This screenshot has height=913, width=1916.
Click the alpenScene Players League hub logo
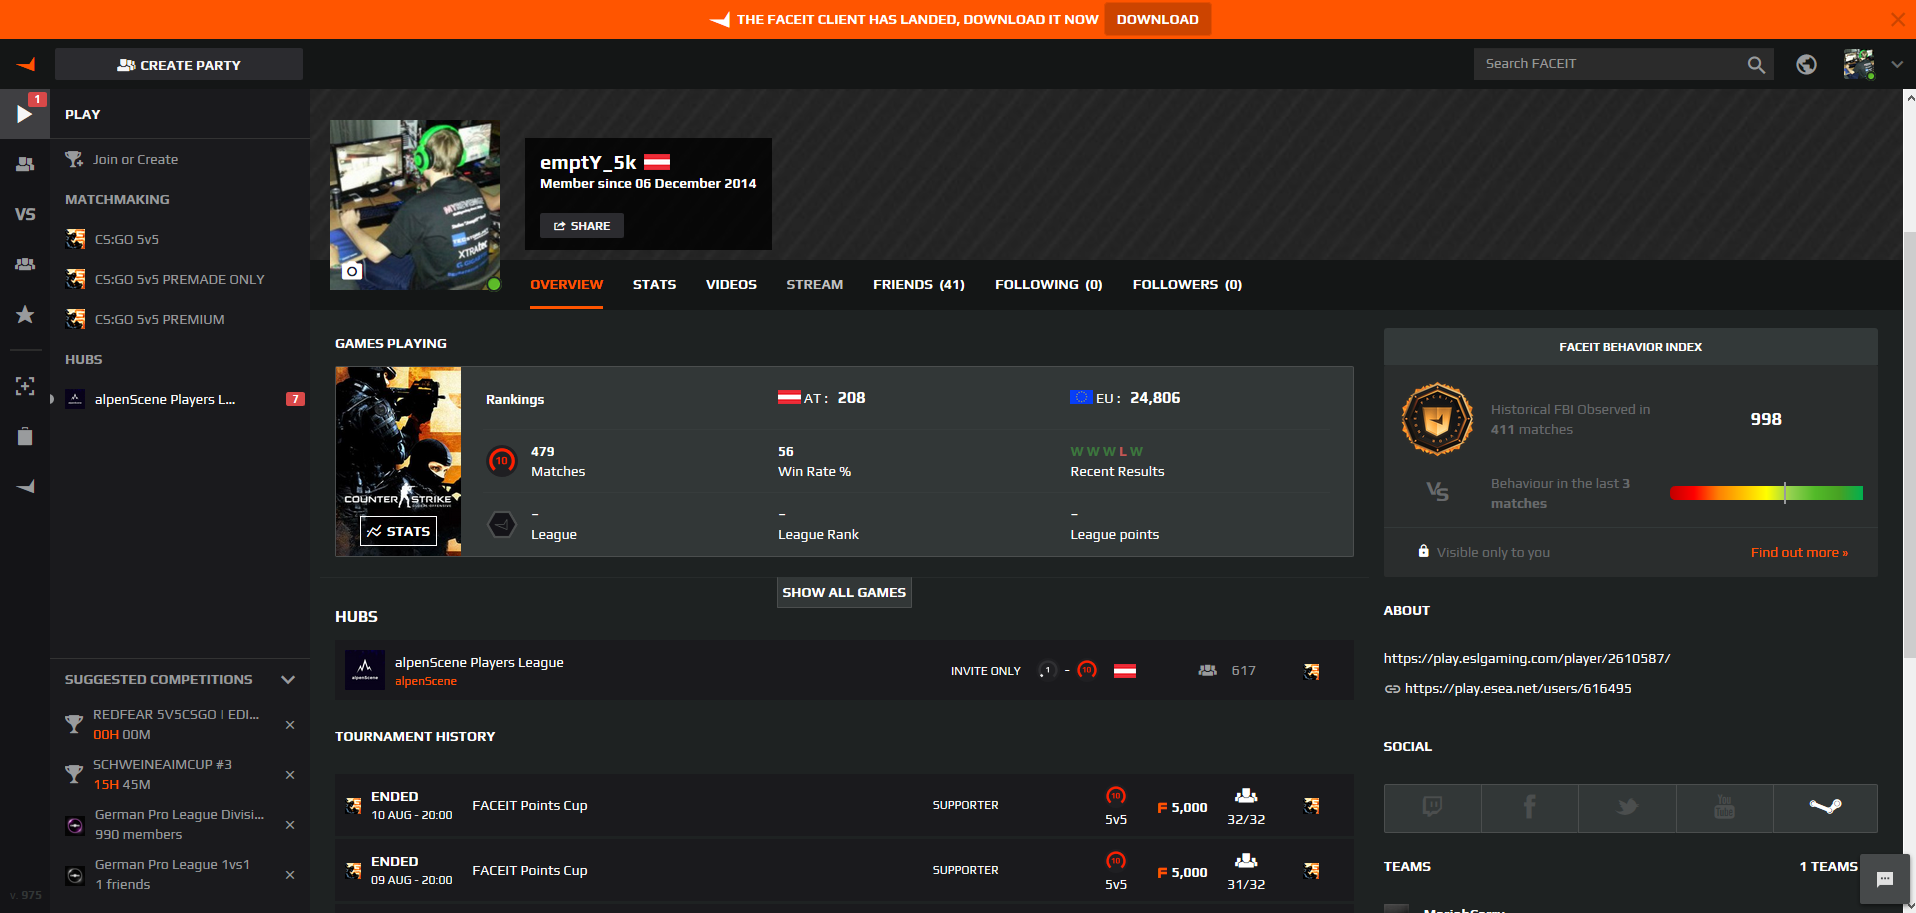point(365,670)
